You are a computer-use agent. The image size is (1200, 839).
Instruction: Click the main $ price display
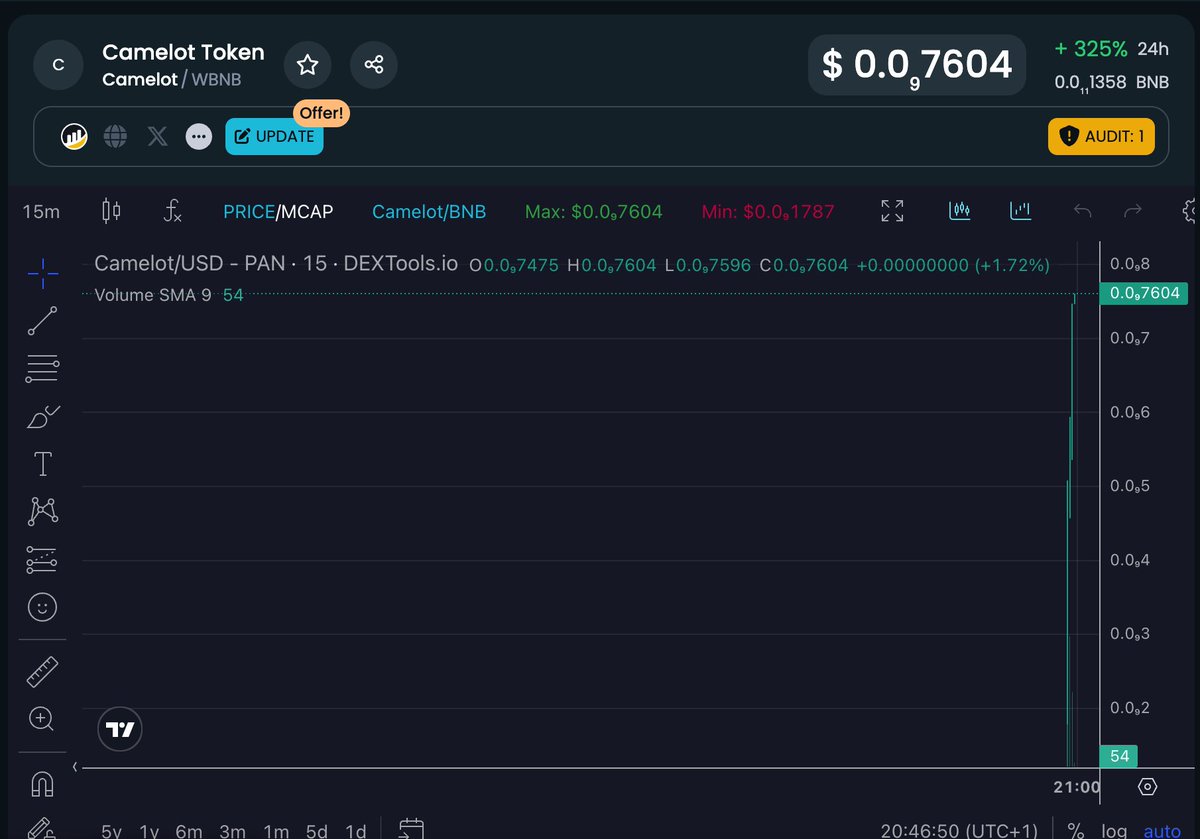click(917, 65)
